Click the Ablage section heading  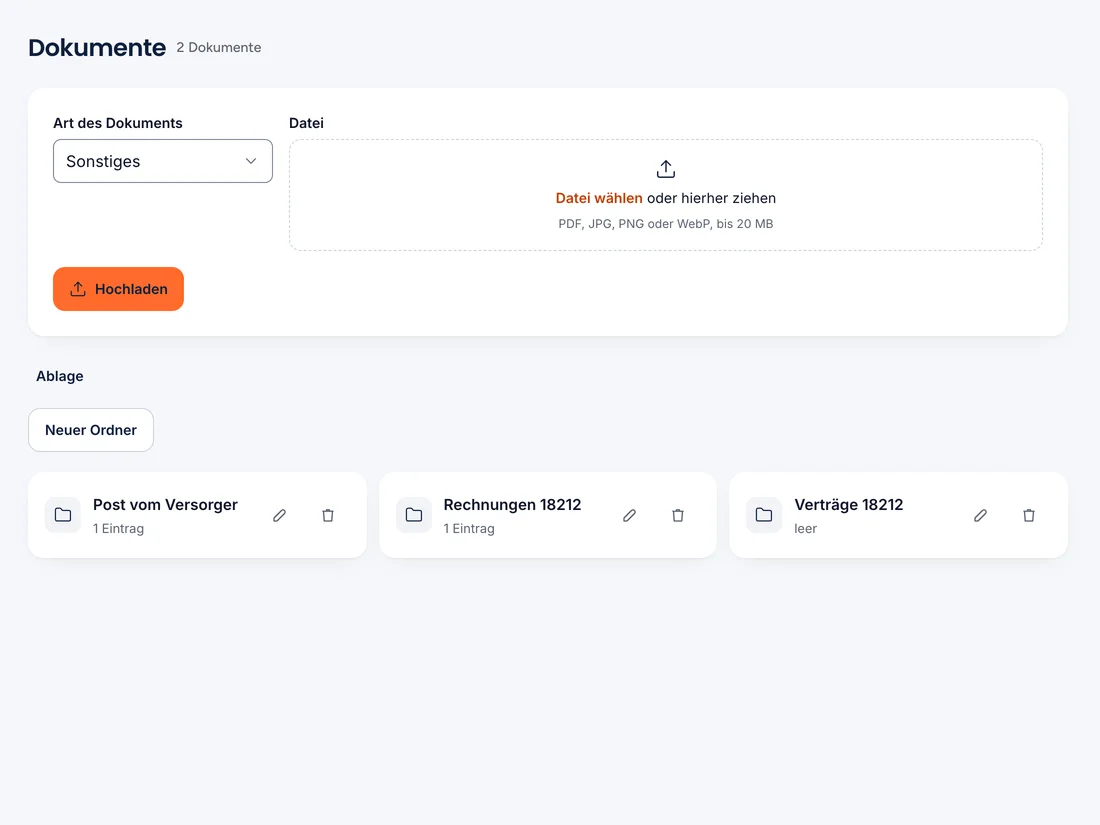coord(60,376)
